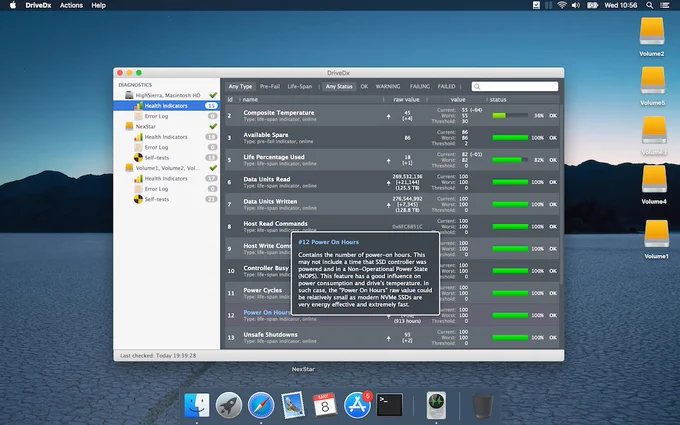The image size is (680, 425).
Task: Click the magnifier icon in search field
Action: tap(477, 87)
